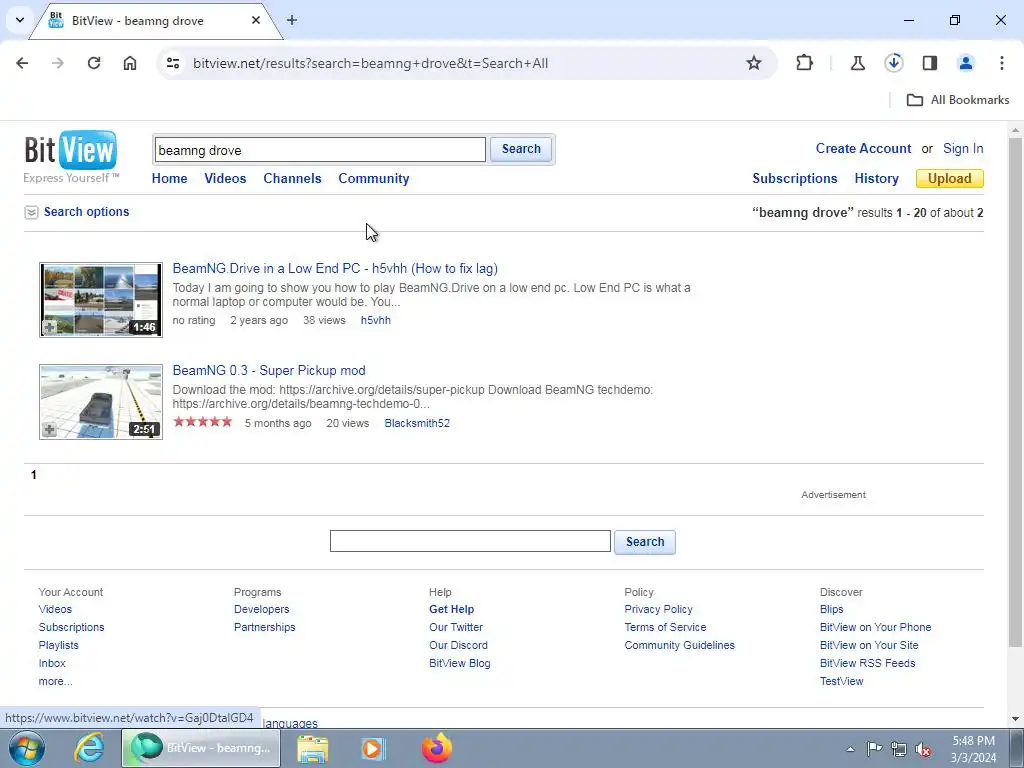The width and height of the screenshot is (1024, 768).
Task: Bookmark this page with star icon
Action: pyautogui.click(x=754, y=63)
